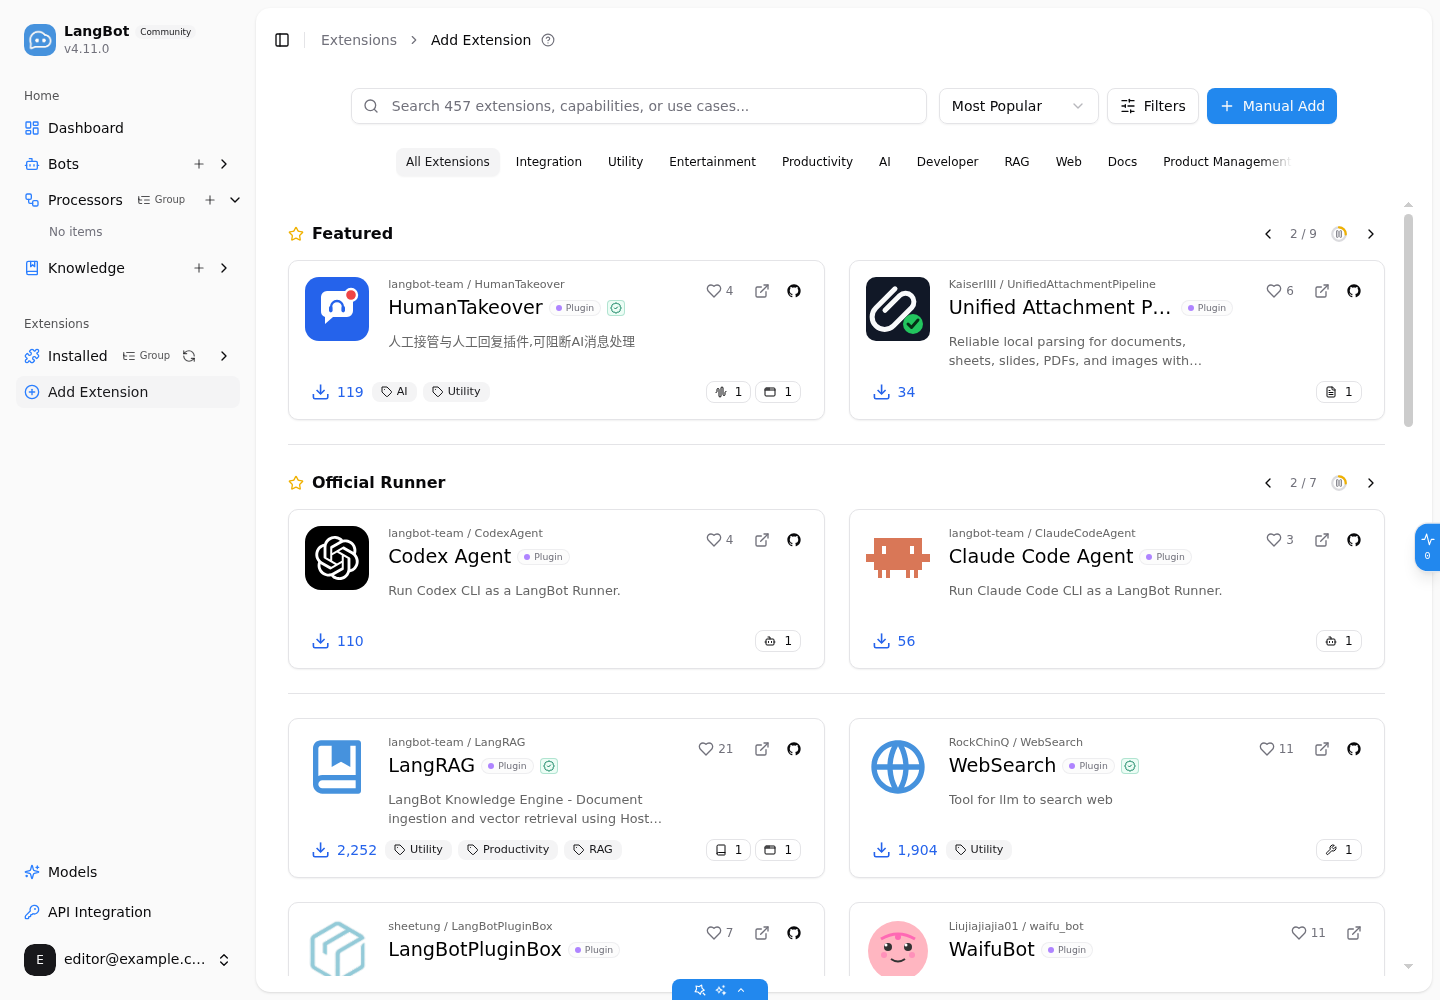Open editor@example account switcher
The image size is (1440, 1000).
[128, 960]
